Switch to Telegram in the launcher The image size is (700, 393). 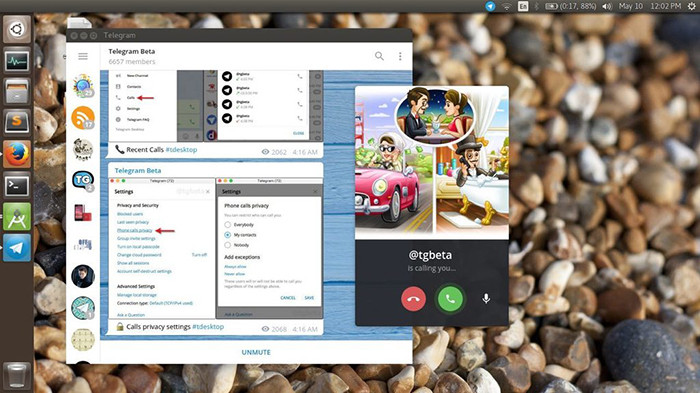(17, 248)
